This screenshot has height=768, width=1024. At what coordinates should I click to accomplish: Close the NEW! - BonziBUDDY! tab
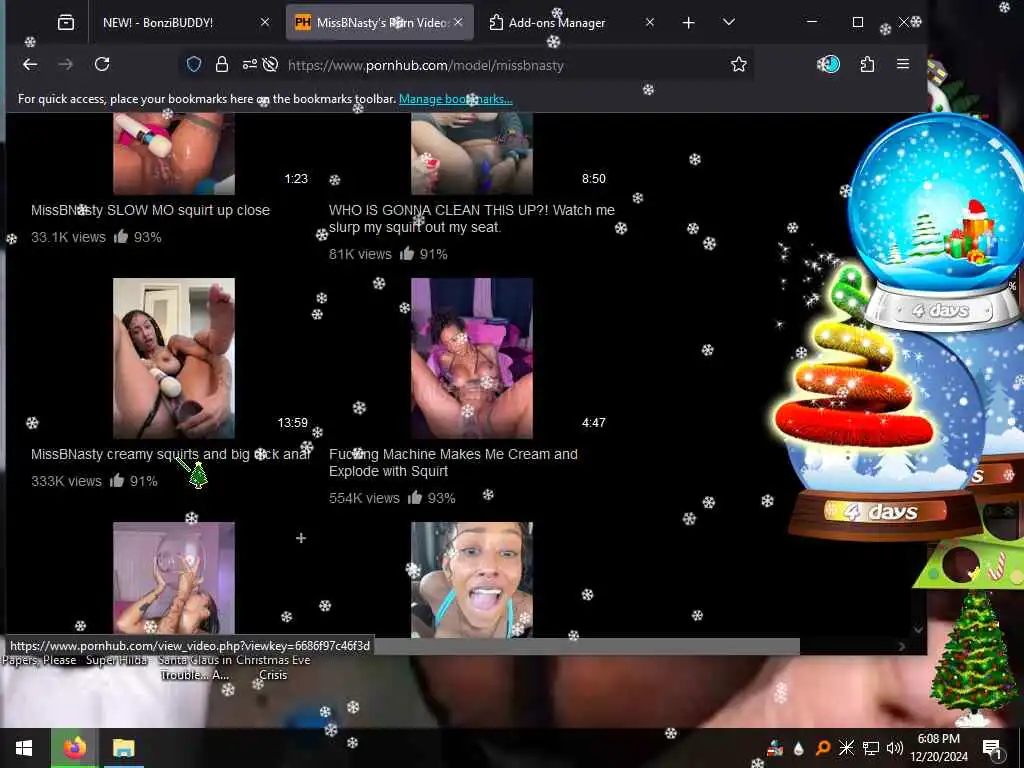pos(264,22)
